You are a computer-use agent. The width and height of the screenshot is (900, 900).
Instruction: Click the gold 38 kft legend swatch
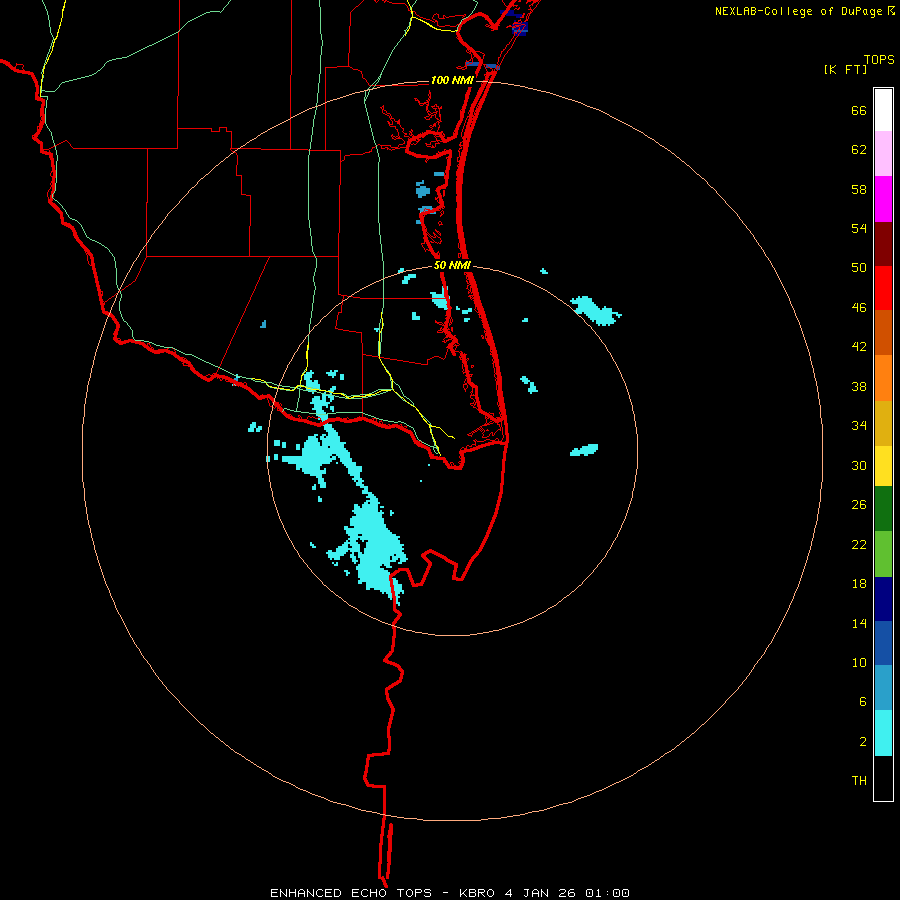883,423
